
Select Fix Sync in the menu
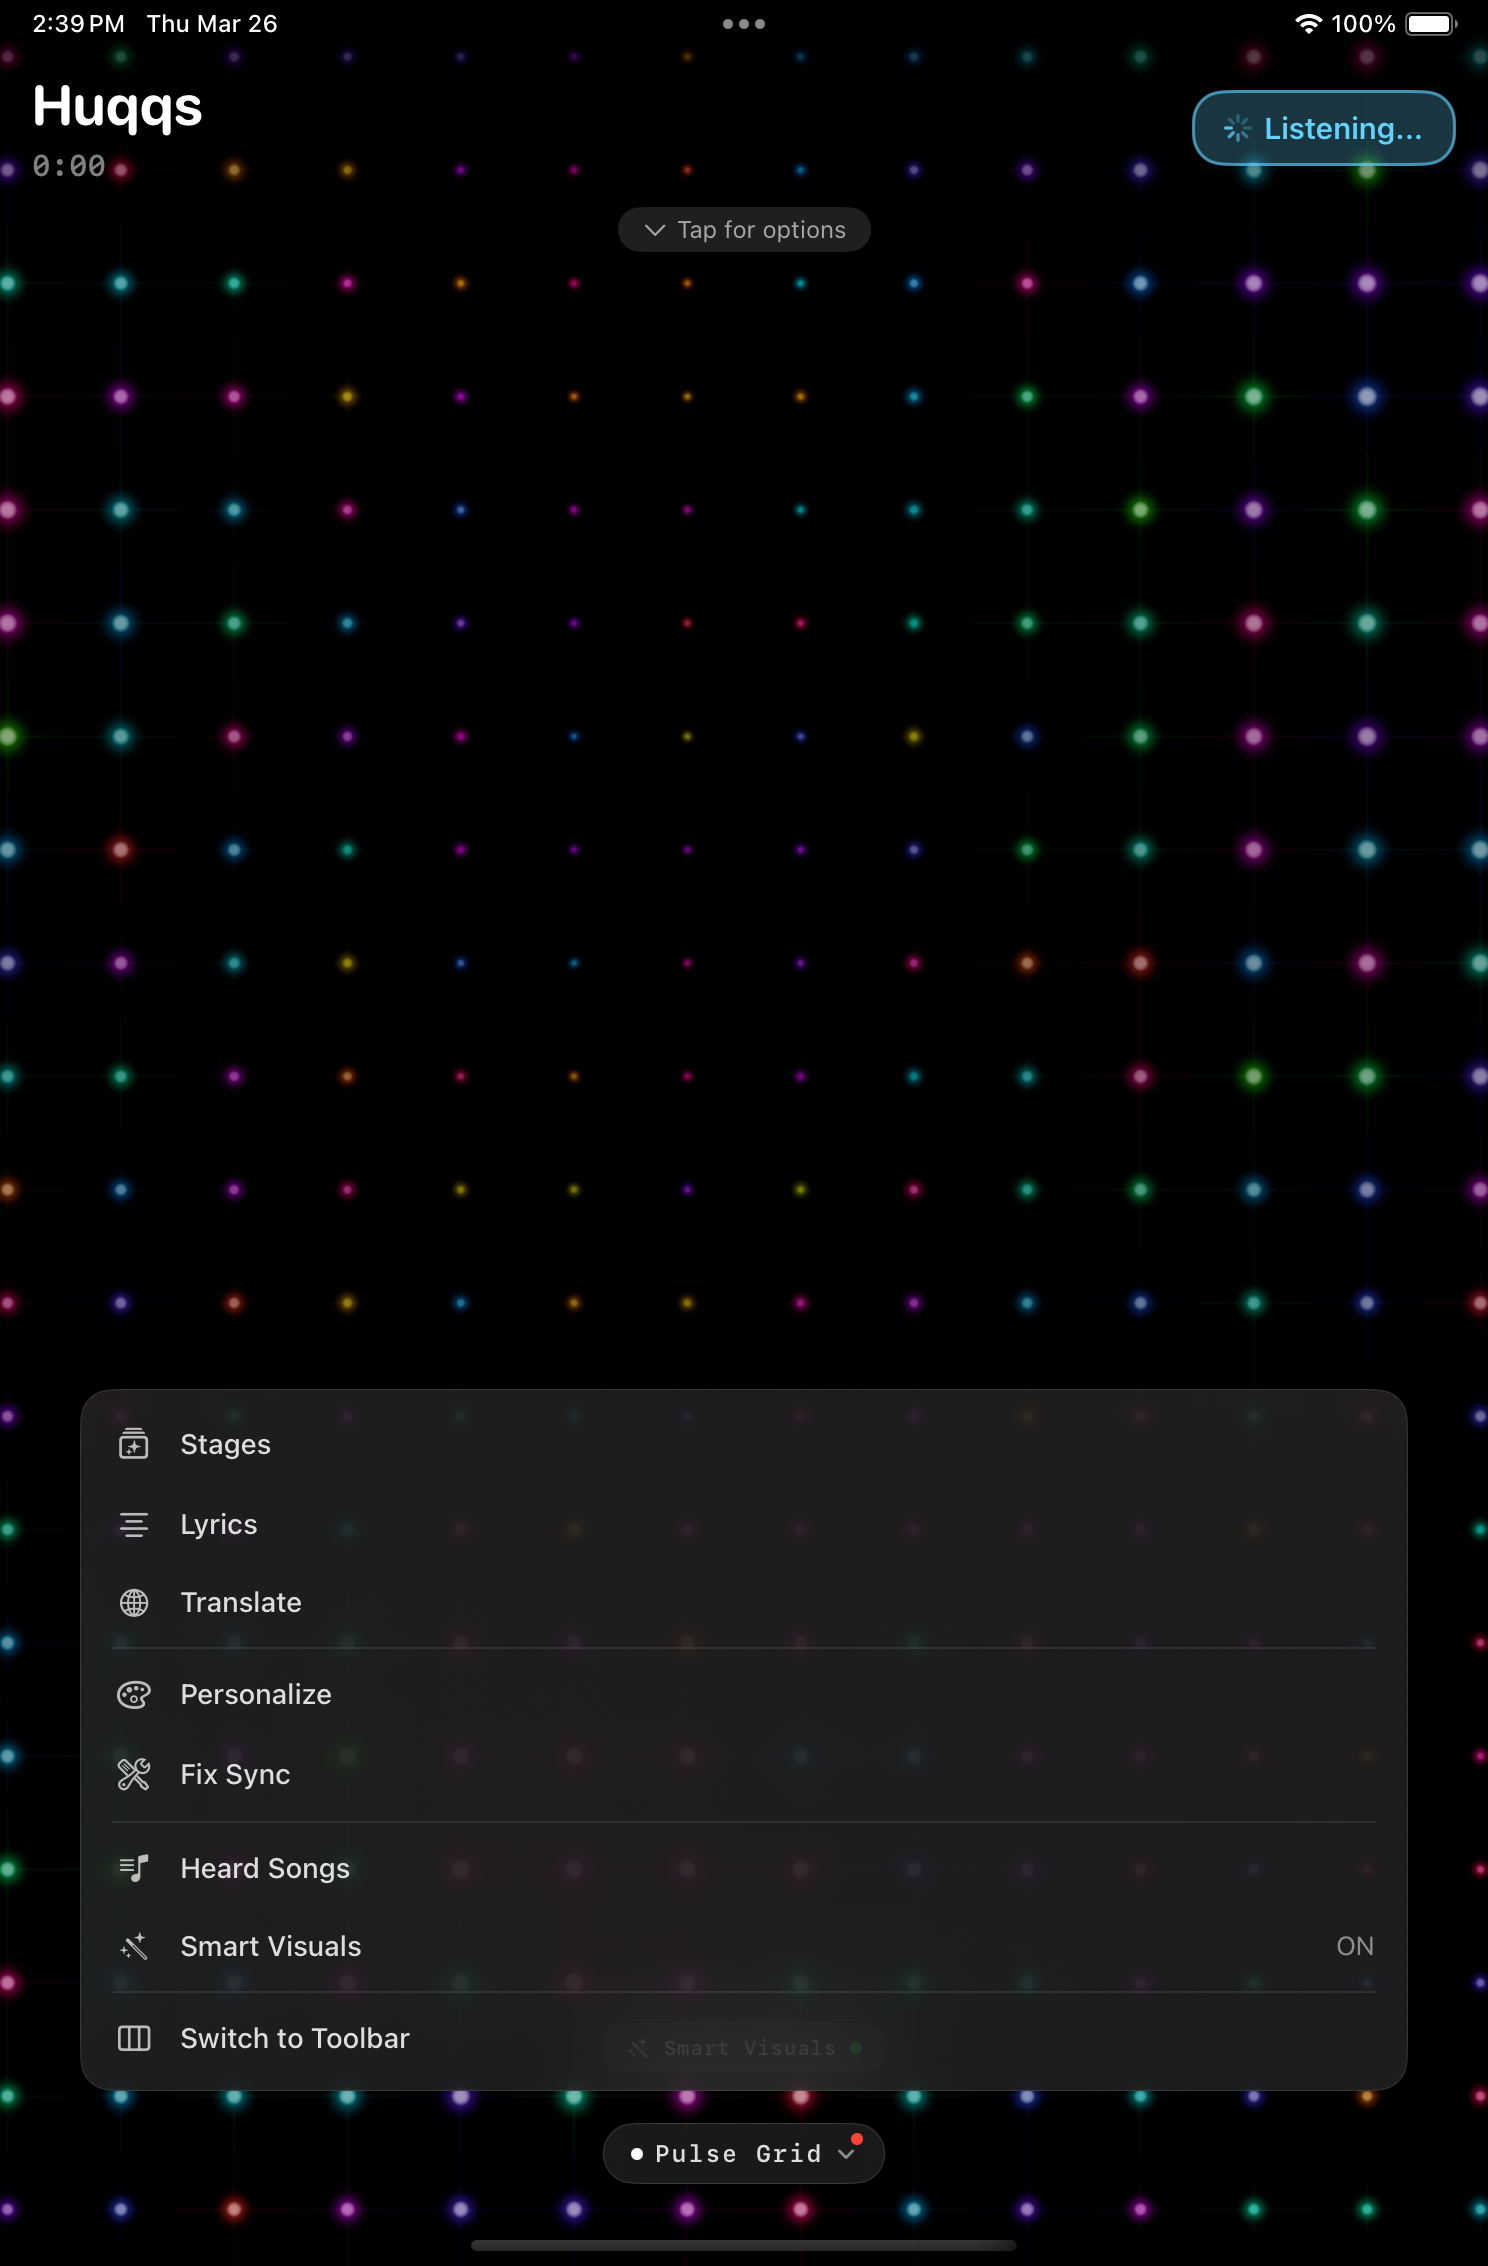point(744,1774)
